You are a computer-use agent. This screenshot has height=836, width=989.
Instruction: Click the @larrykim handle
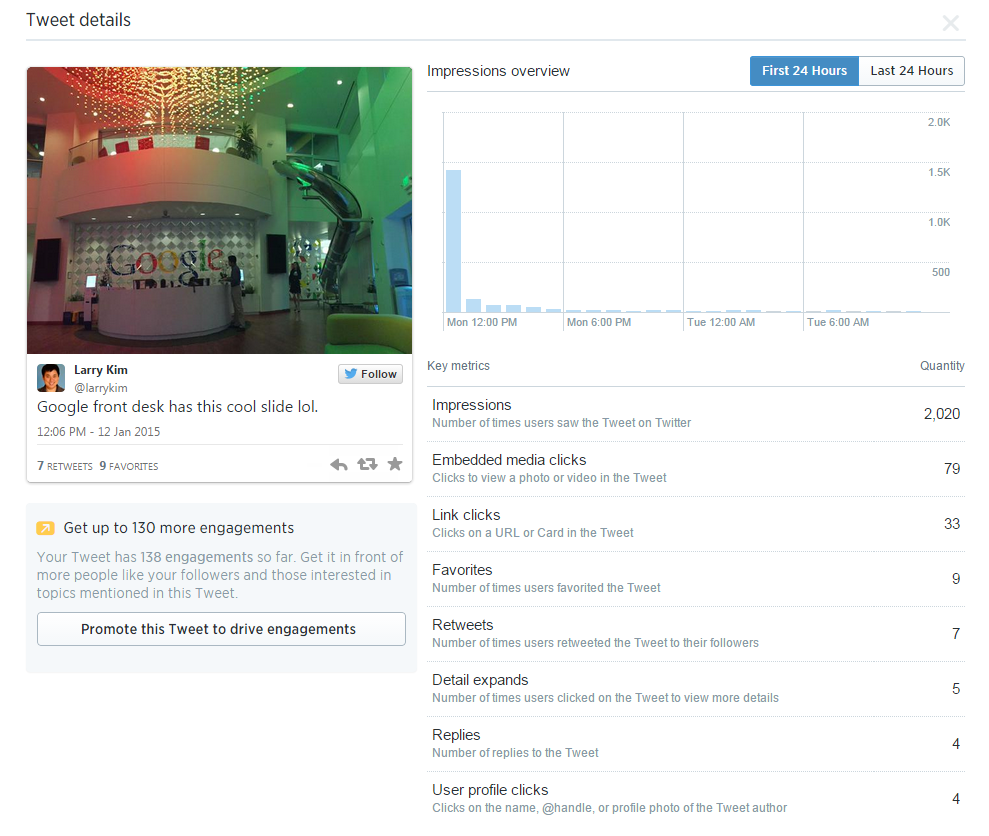pos(101,388)
